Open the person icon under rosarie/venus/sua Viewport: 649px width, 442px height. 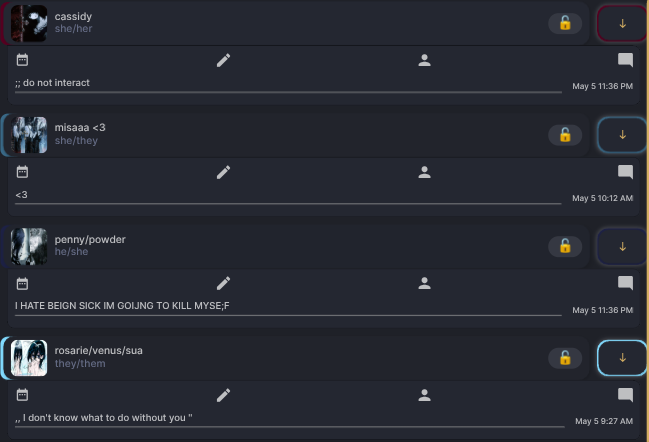pos(424,395)
